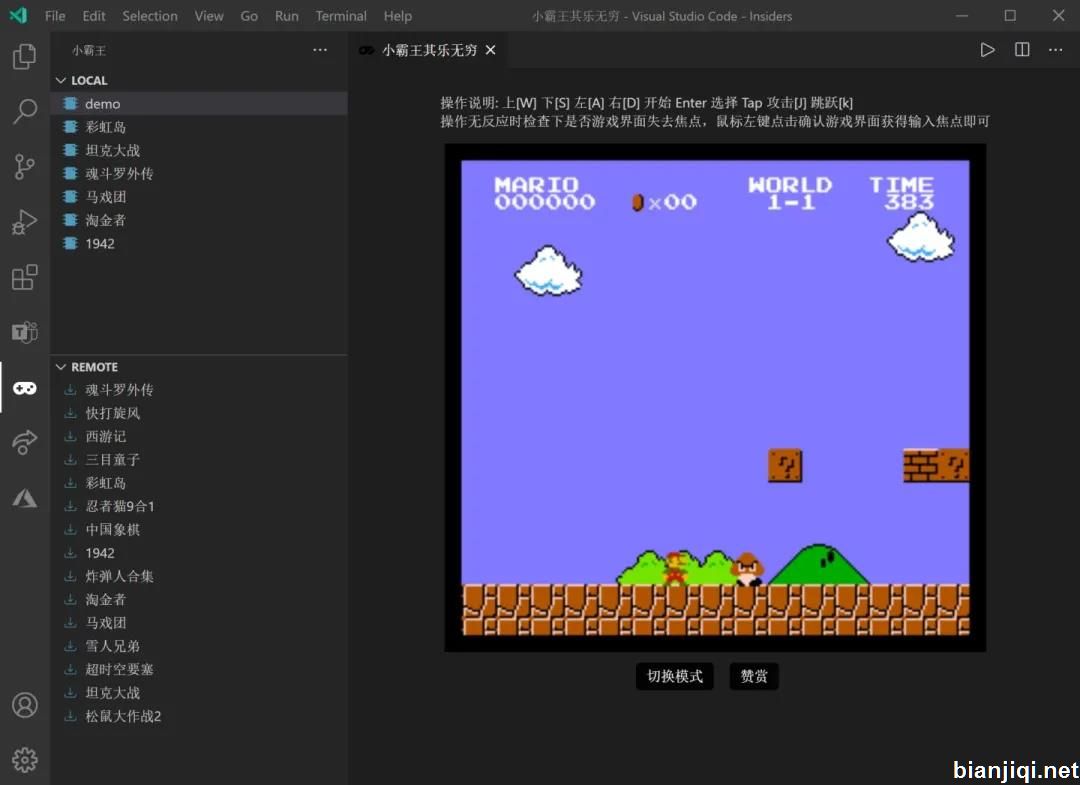Image resolution: width=1080 pixels, height=785 pixels.
Task: Select 1942 in the LOCAL list
Action: [x=200, y=244]
